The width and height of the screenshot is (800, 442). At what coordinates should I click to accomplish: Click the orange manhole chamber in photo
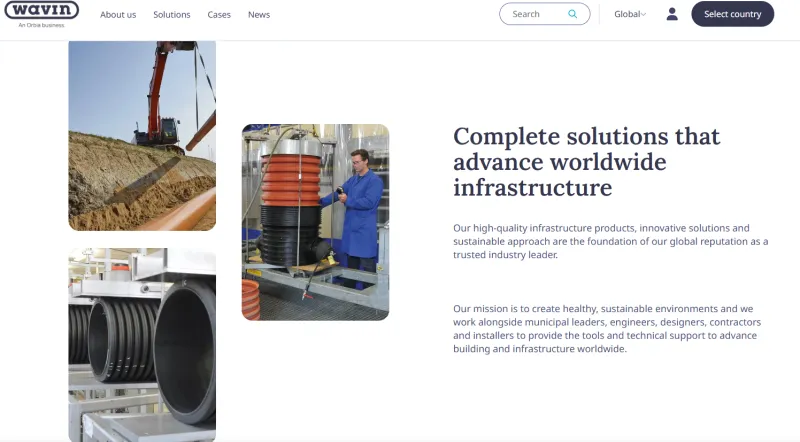(291, 181)
